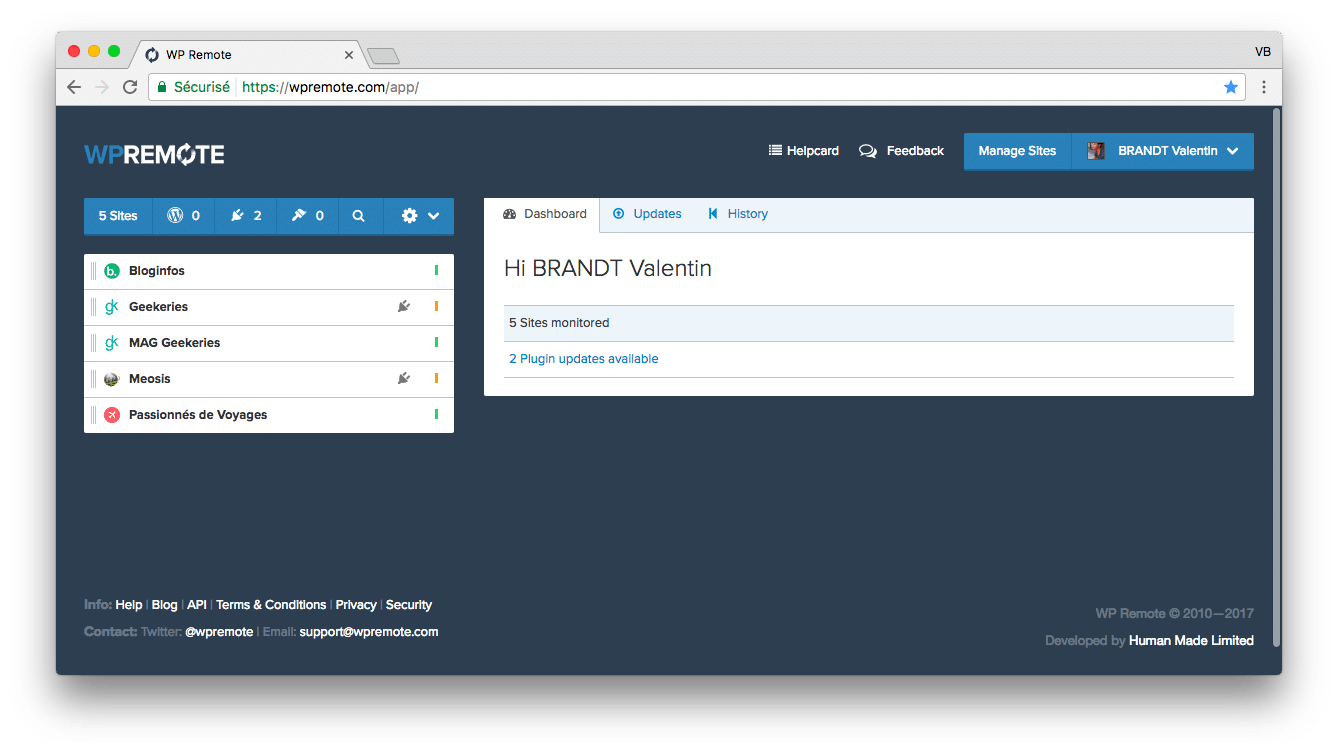Click the Bloginfos drag handle
The height and width of the screenshot is (755, 1338).
[x=94, y=271]
